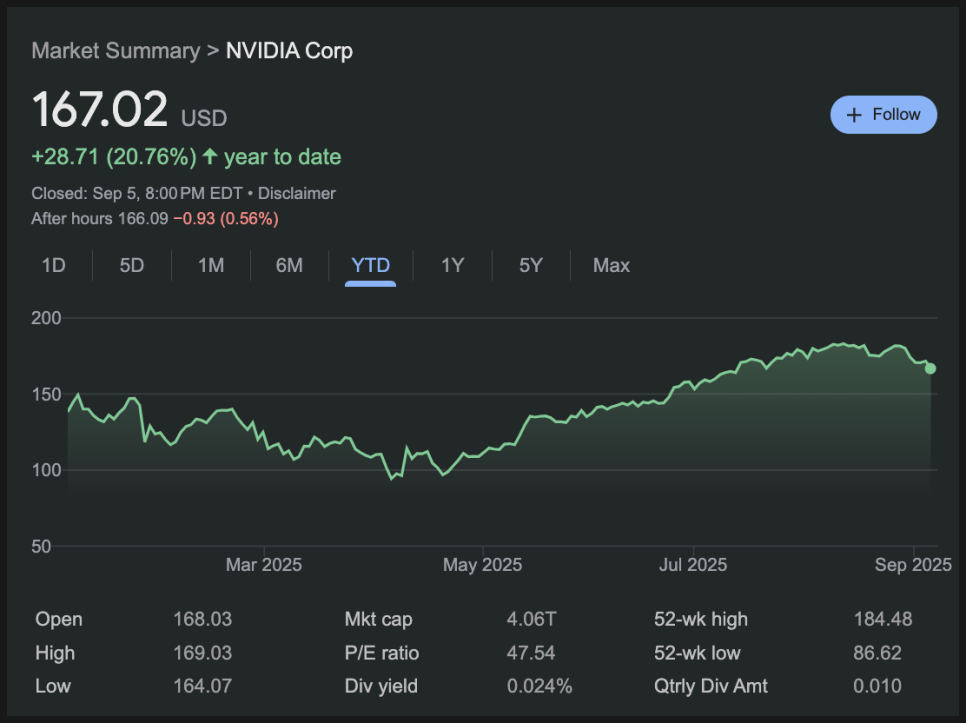Select the 1M range tab

click(211, 265)
